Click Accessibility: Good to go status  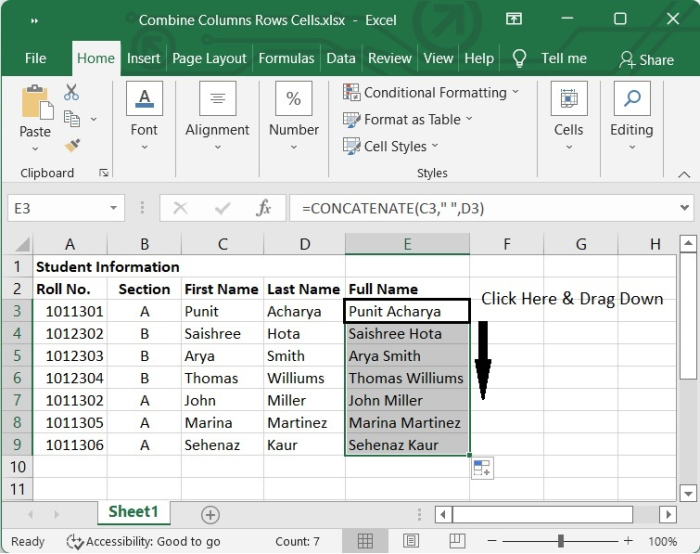[143, 541]
